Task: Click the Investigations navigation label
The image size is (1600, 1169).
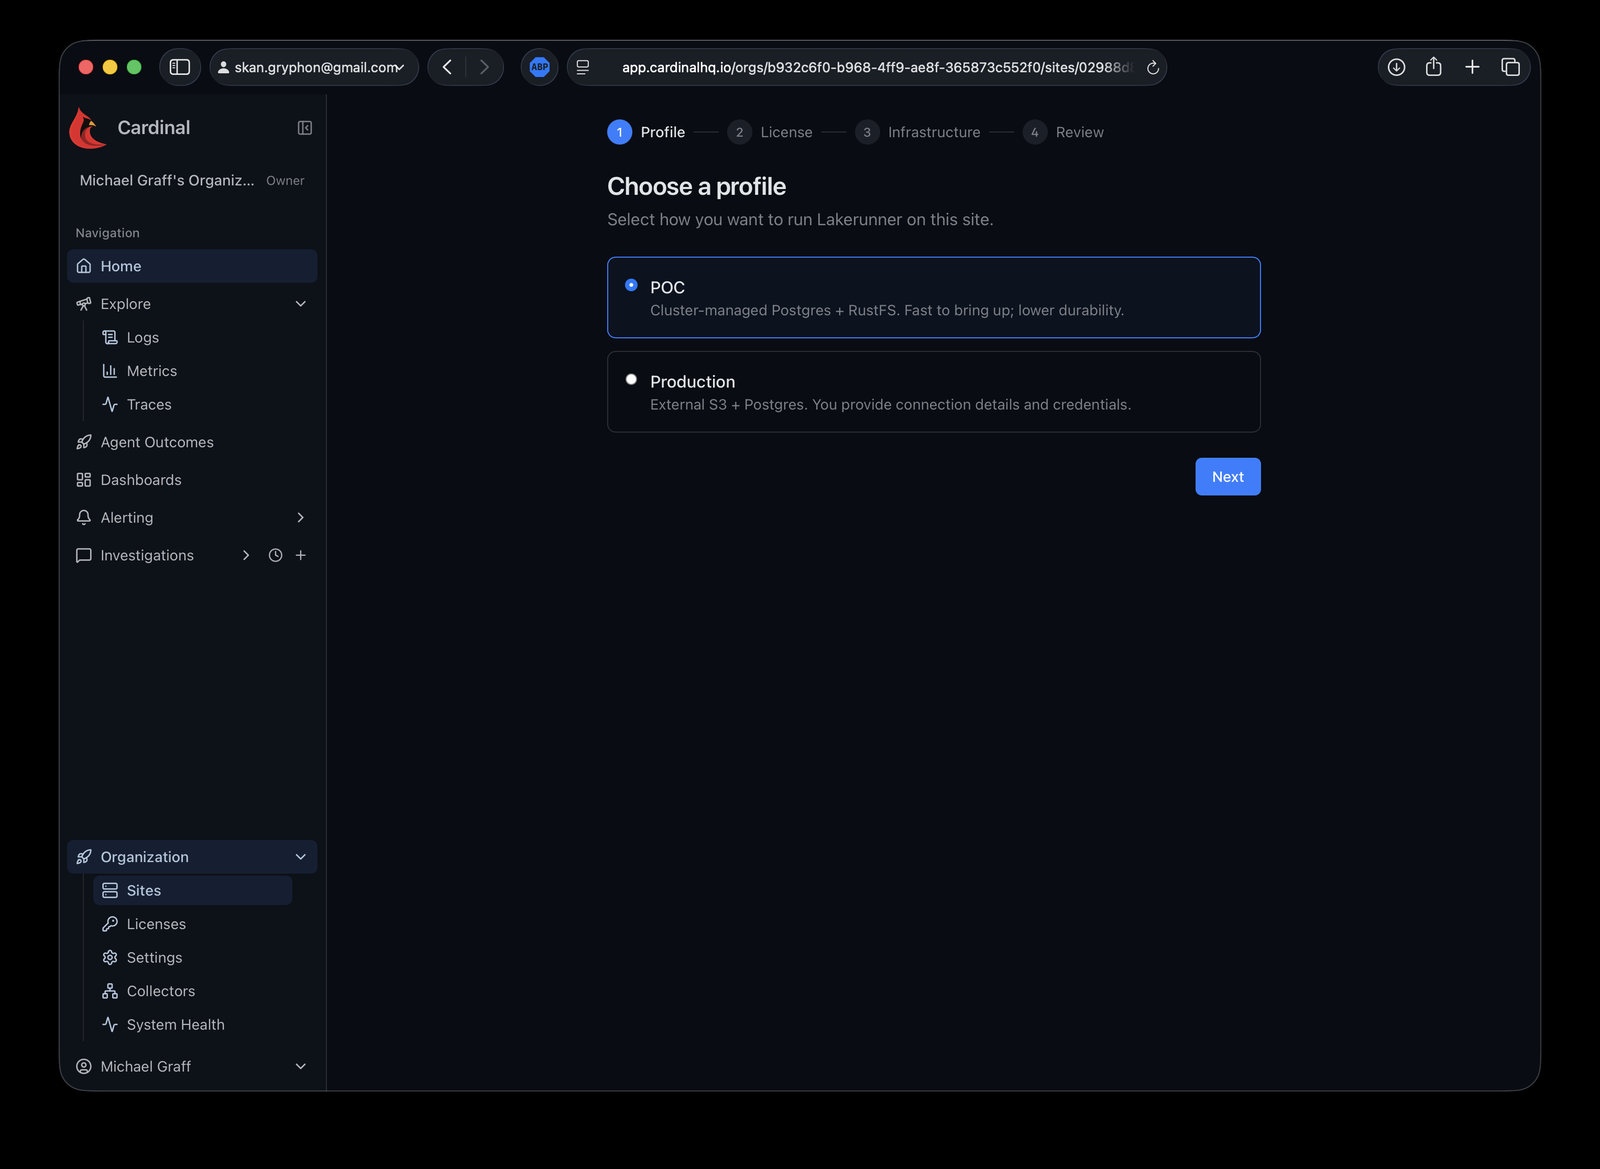Action: point(147,555)
